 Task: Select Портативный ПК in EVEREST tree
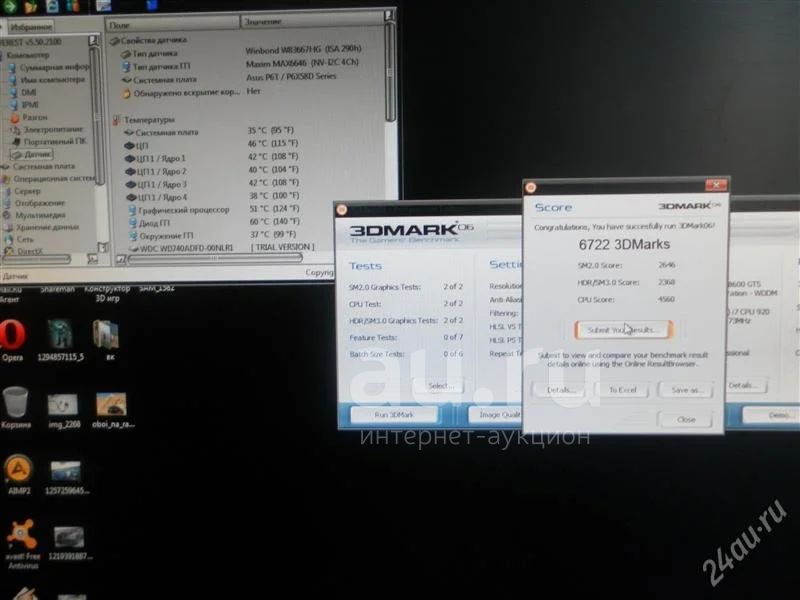coord(49,141)
